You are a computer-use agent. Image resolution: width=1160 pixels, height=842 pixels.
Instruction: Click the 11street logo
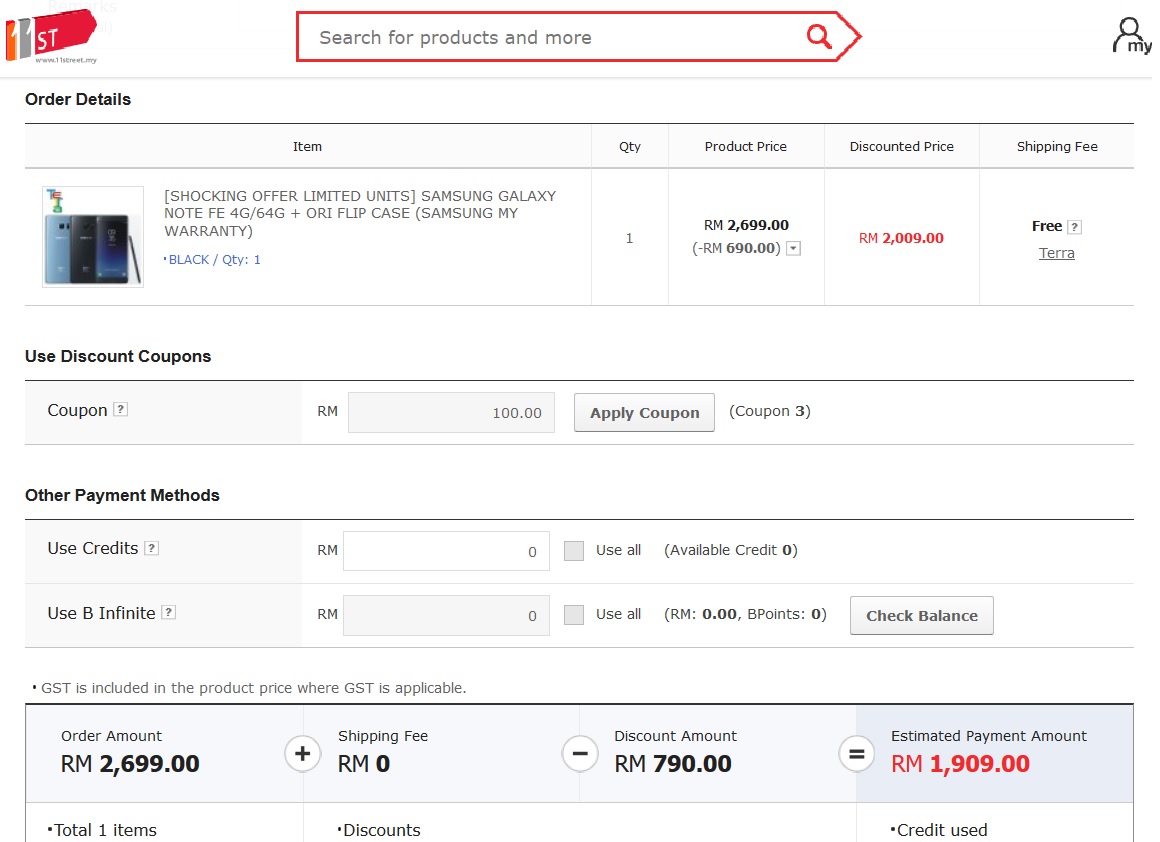(50, 38)
